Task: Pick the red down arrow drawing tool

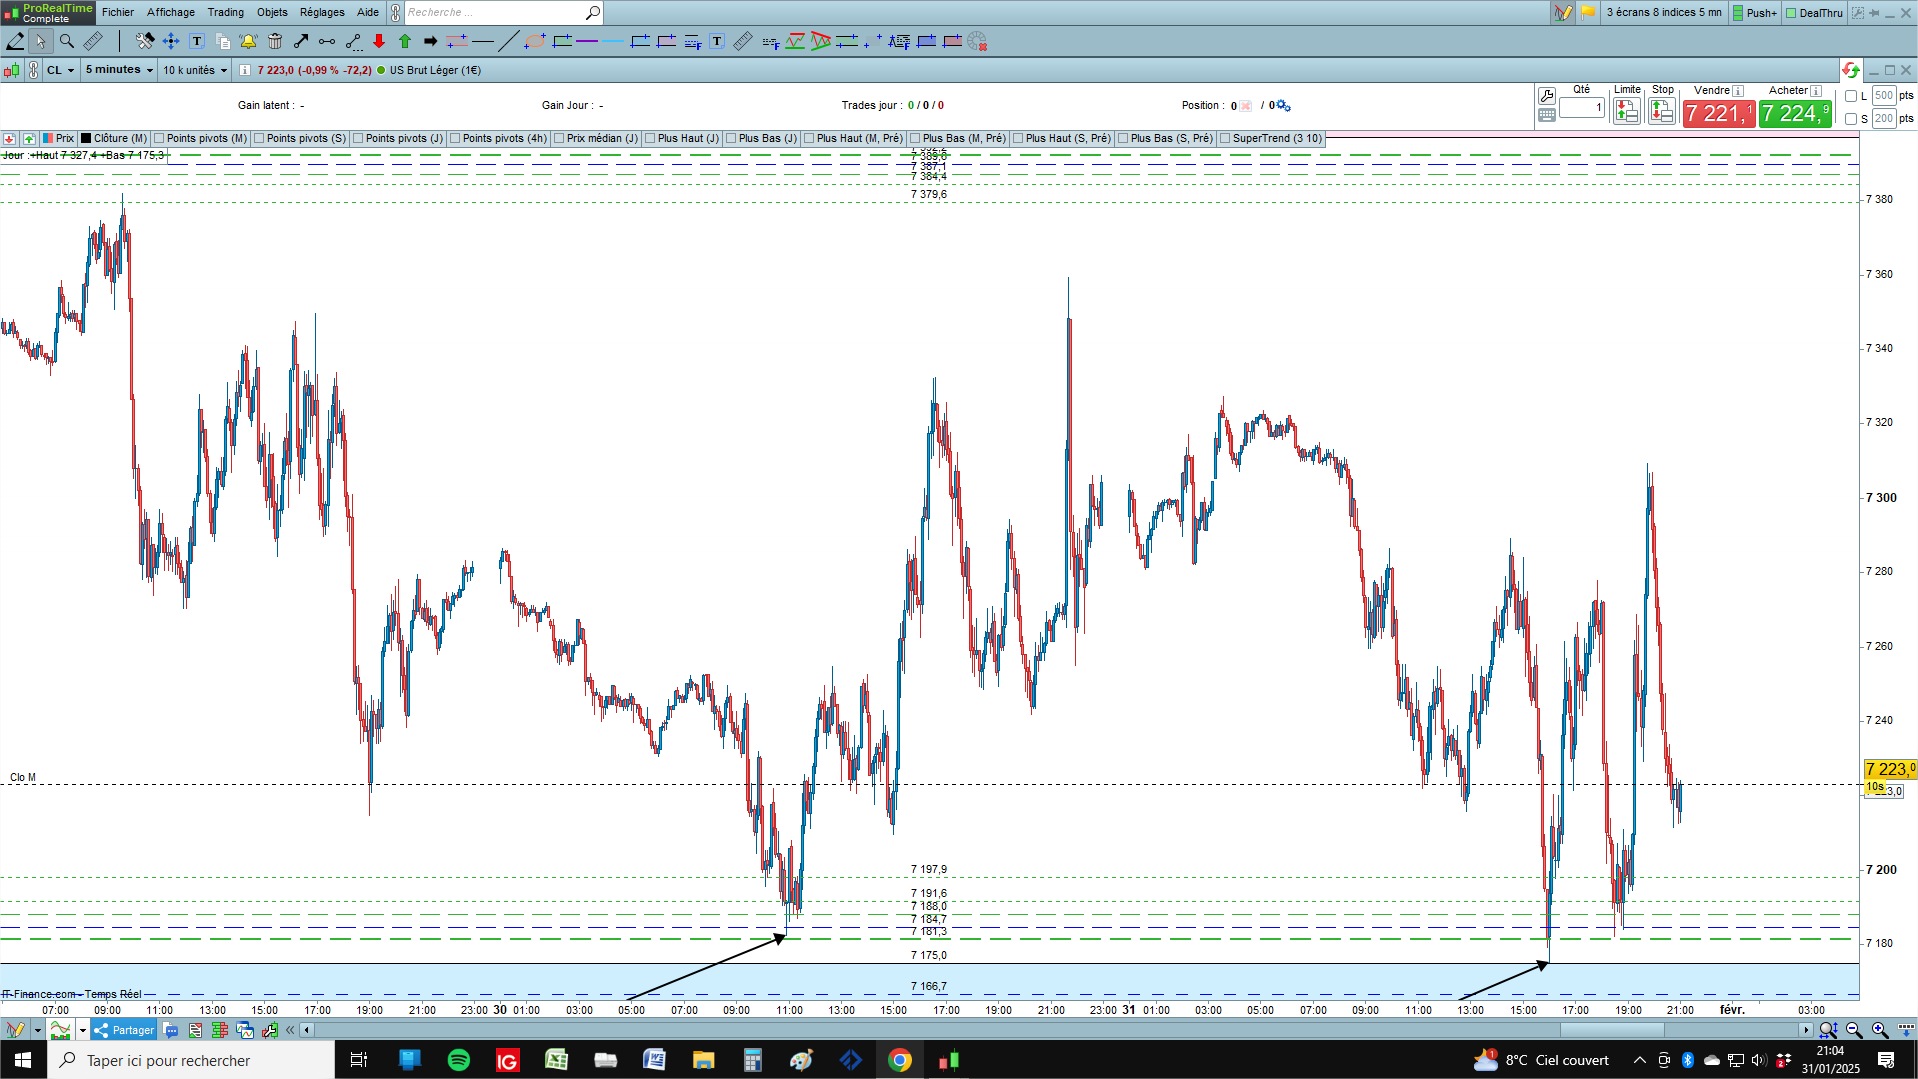Action: pos(379,41)
